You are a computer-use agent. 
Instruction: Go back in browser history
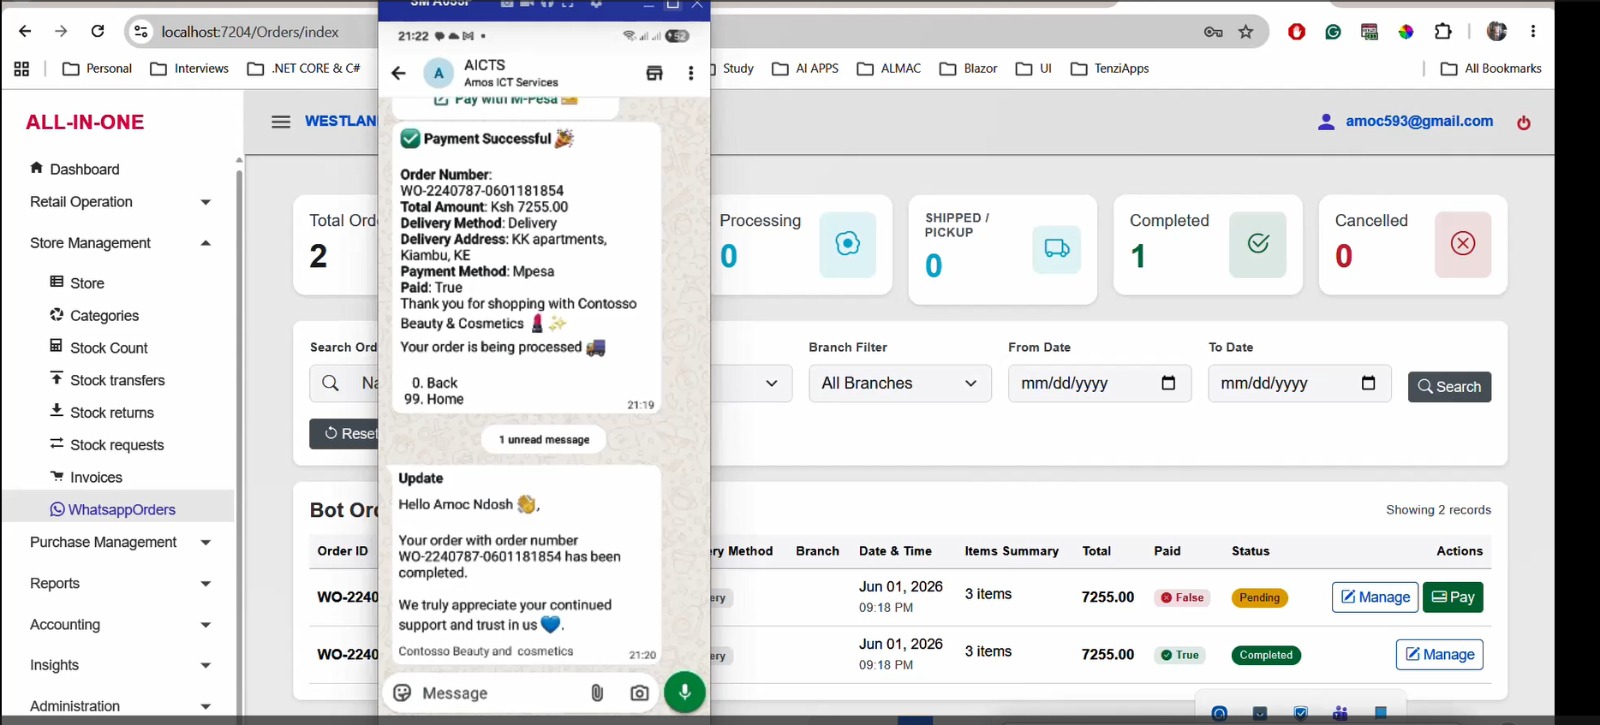pyautogui.click(x=25, y=31)
